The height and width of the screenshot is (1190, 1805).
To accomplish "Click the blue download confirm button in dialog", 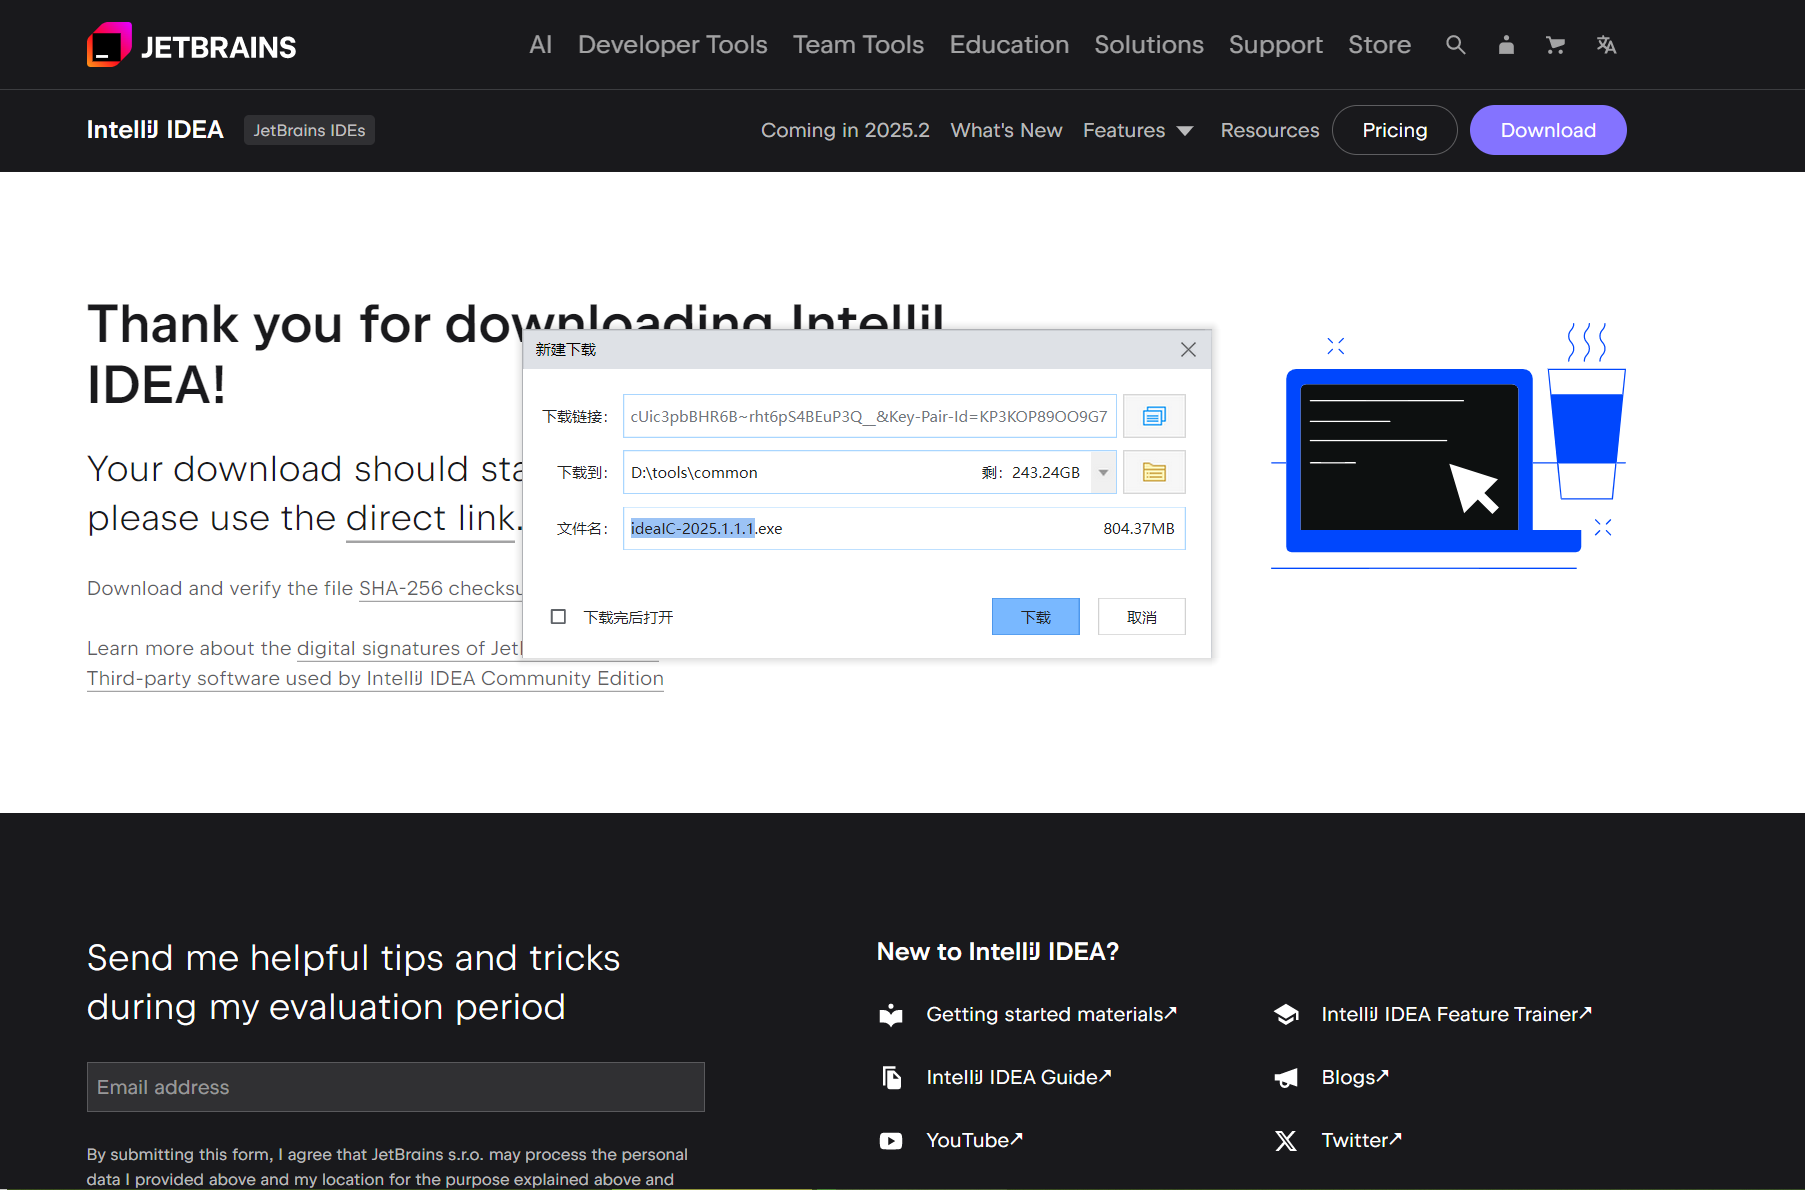I will point(1036,617).
